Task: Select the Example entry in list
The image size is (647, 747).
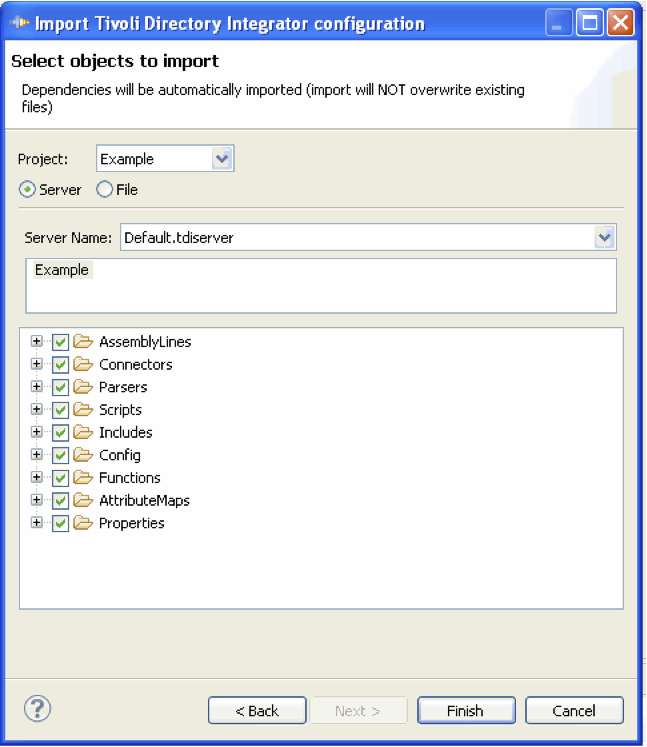Action: point(62,270)
